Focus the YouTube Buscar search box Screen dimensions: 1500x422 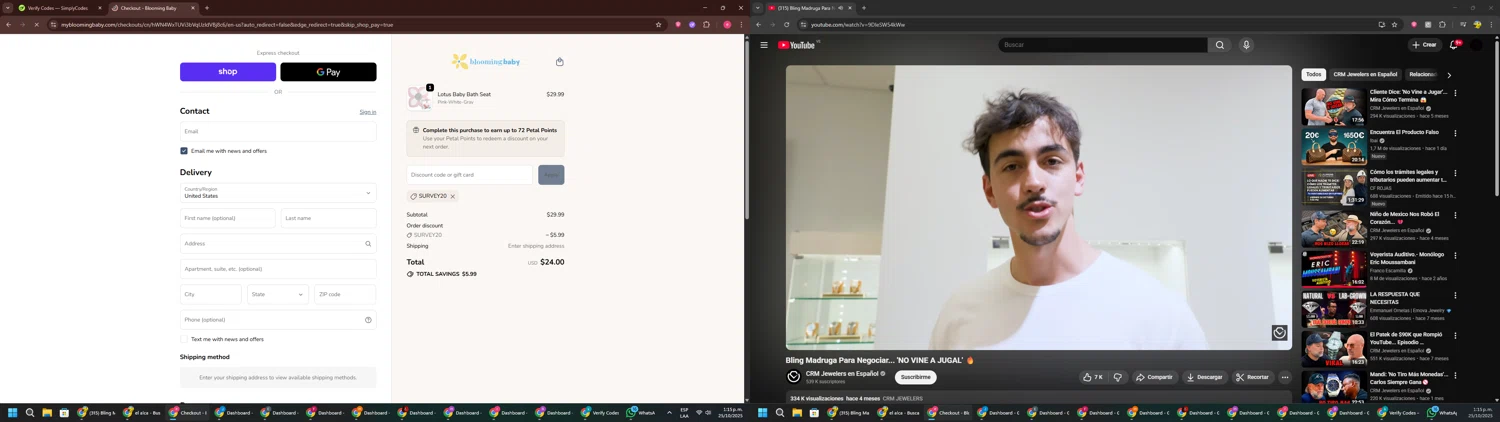(1103, 45)
